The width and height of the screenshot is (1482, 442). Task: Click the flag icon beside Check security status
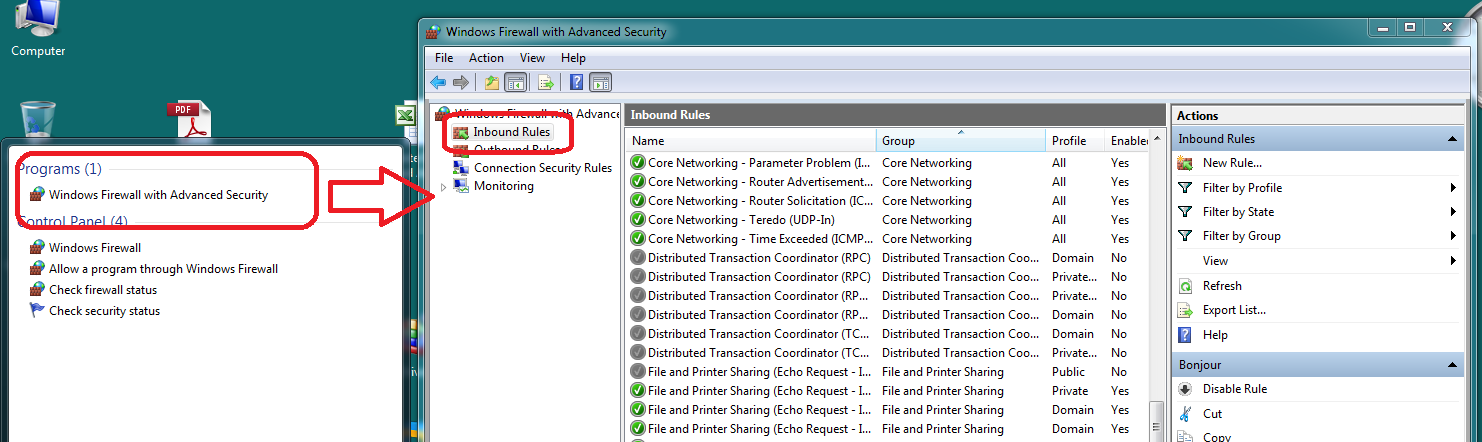[x=37, y=310]
